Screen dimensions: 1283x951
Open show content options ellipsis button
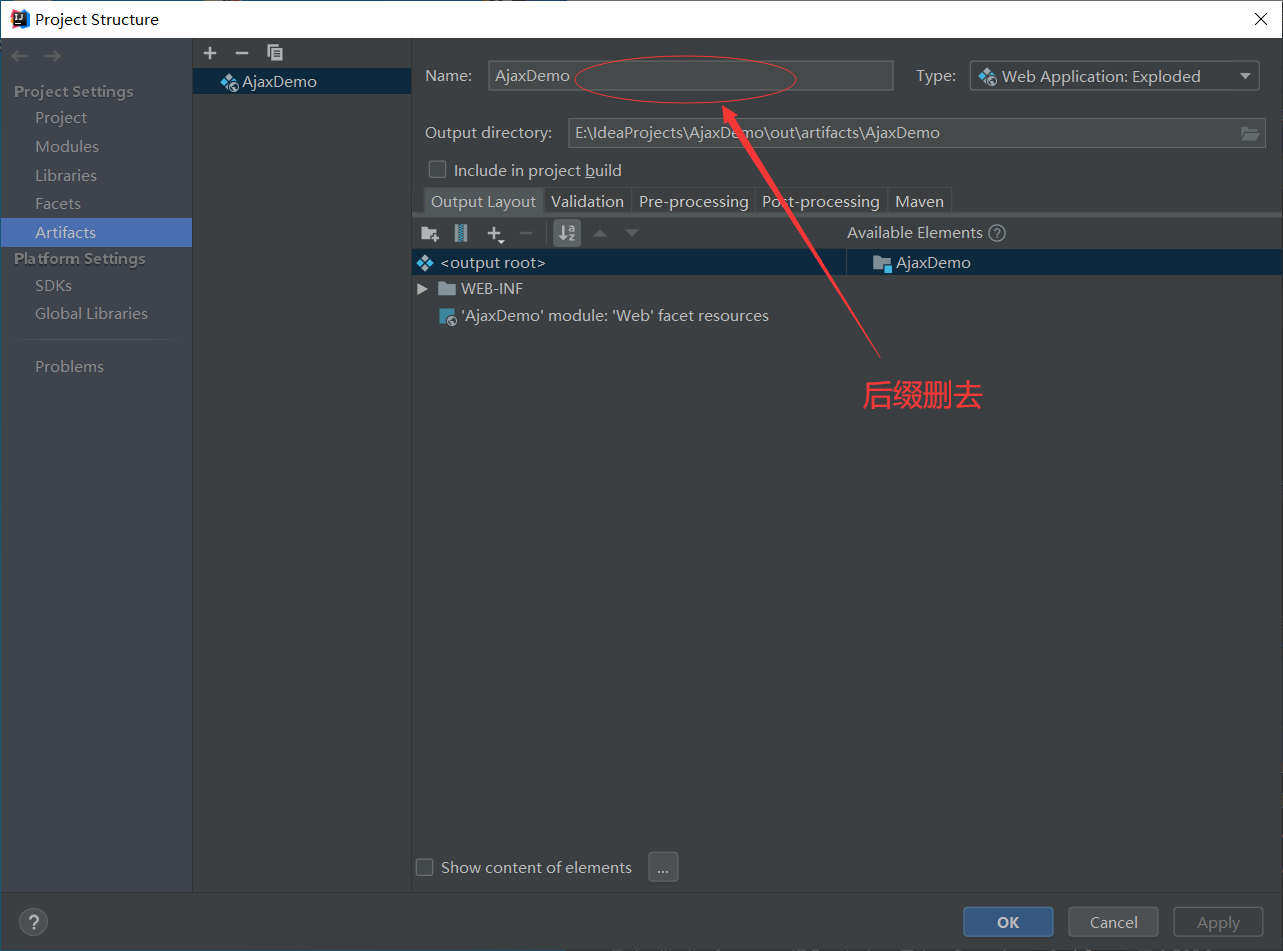(x=663, y=867)
